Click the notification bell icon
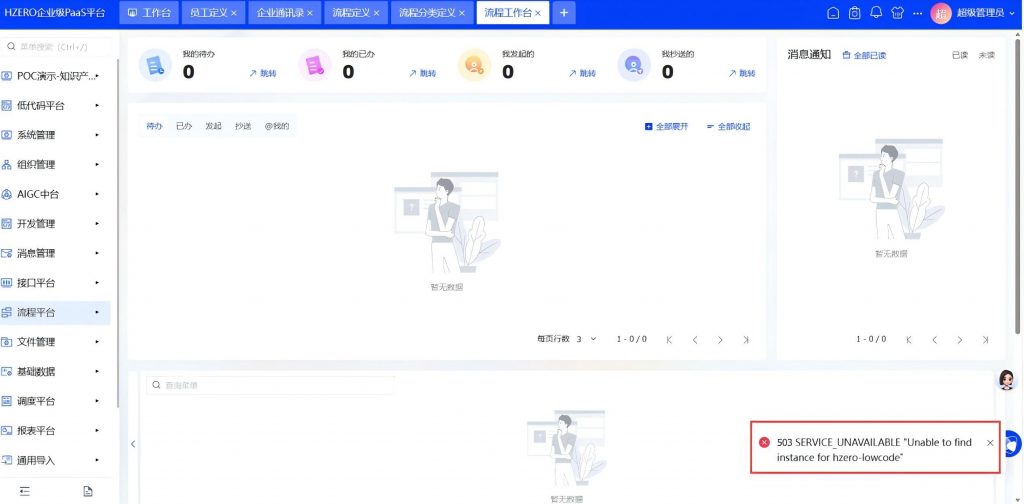The width and height of the screenshot is (1024, 504). click(876, 13)
